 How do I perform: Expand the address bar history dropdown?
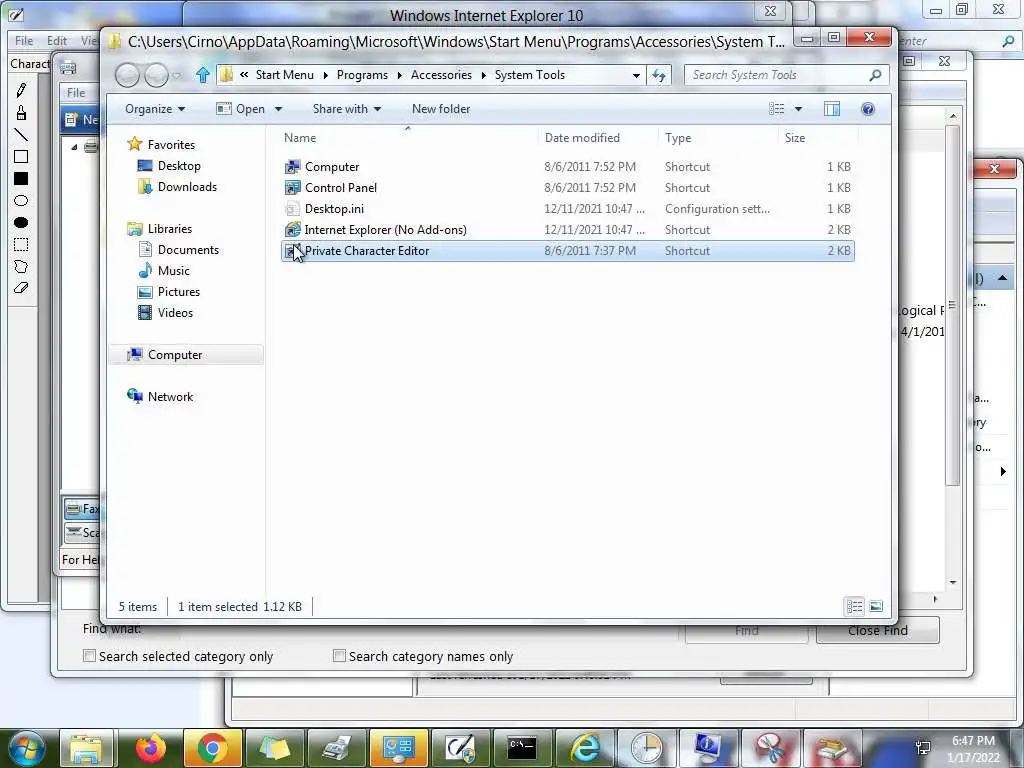[x=636, y=75]
